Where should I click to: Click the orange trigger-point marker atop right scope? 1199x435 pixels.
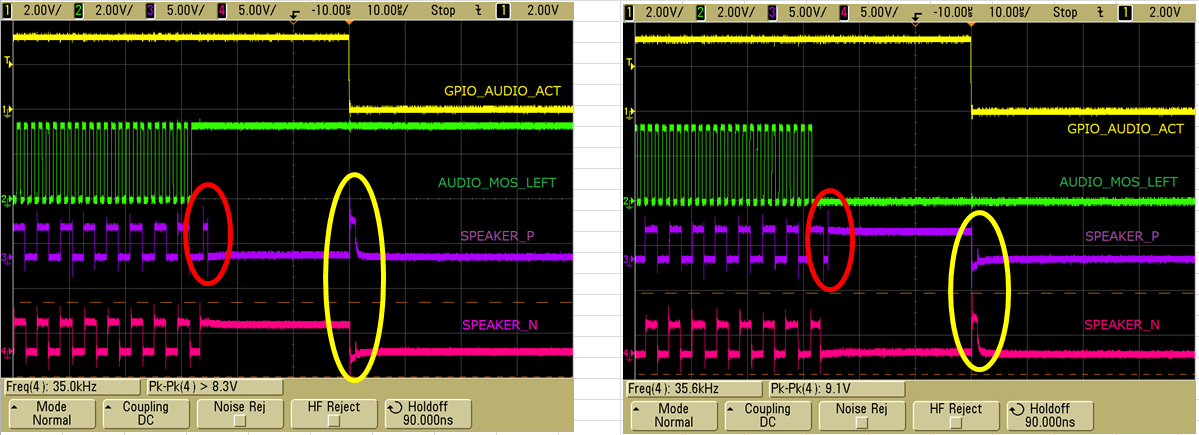point(970,24)
